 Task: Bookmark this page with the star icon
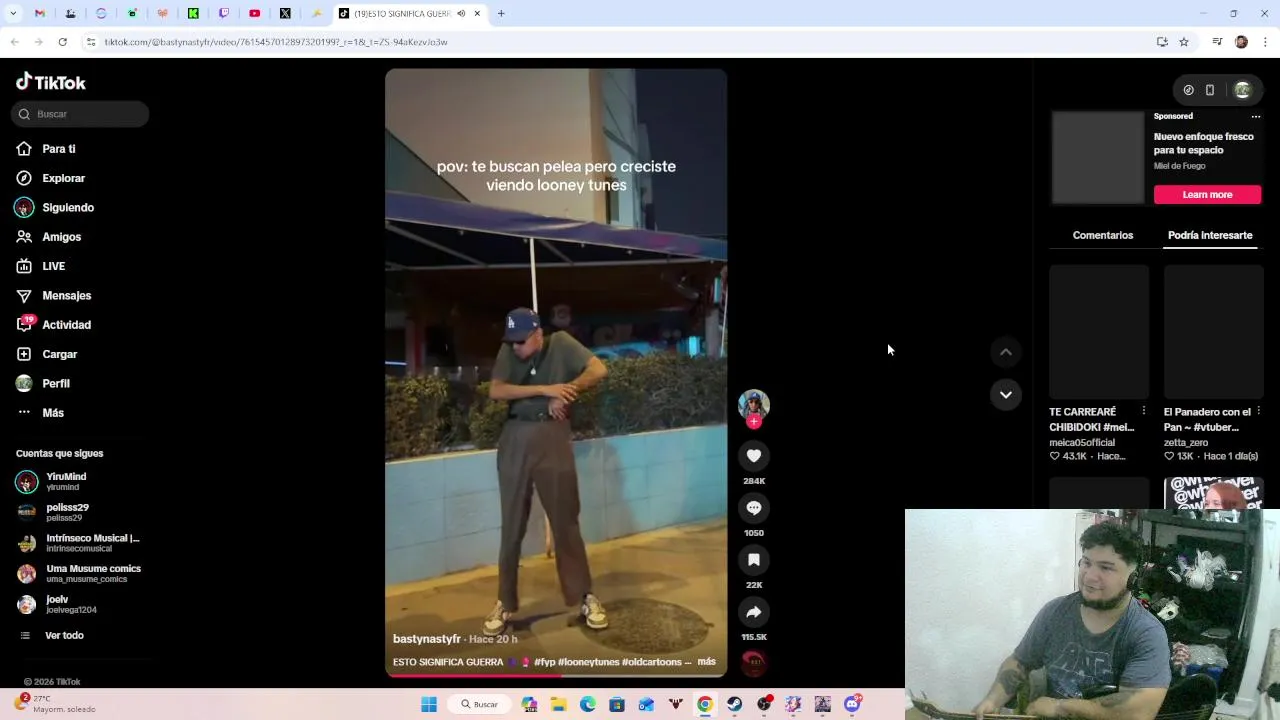[1184, 42]
